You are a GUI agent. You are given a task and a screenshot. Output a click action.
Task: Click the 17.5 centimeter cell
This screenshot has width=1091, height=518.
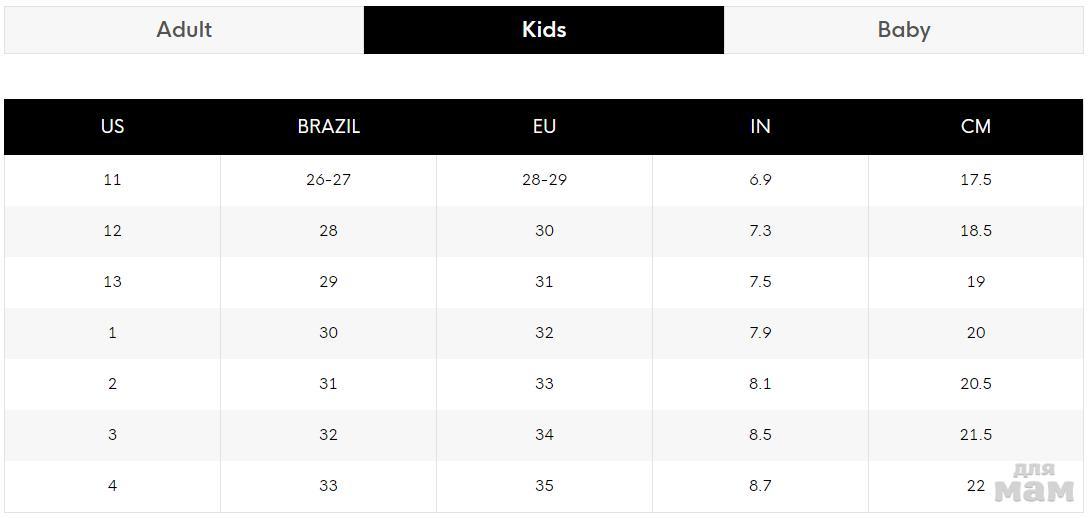976,180
